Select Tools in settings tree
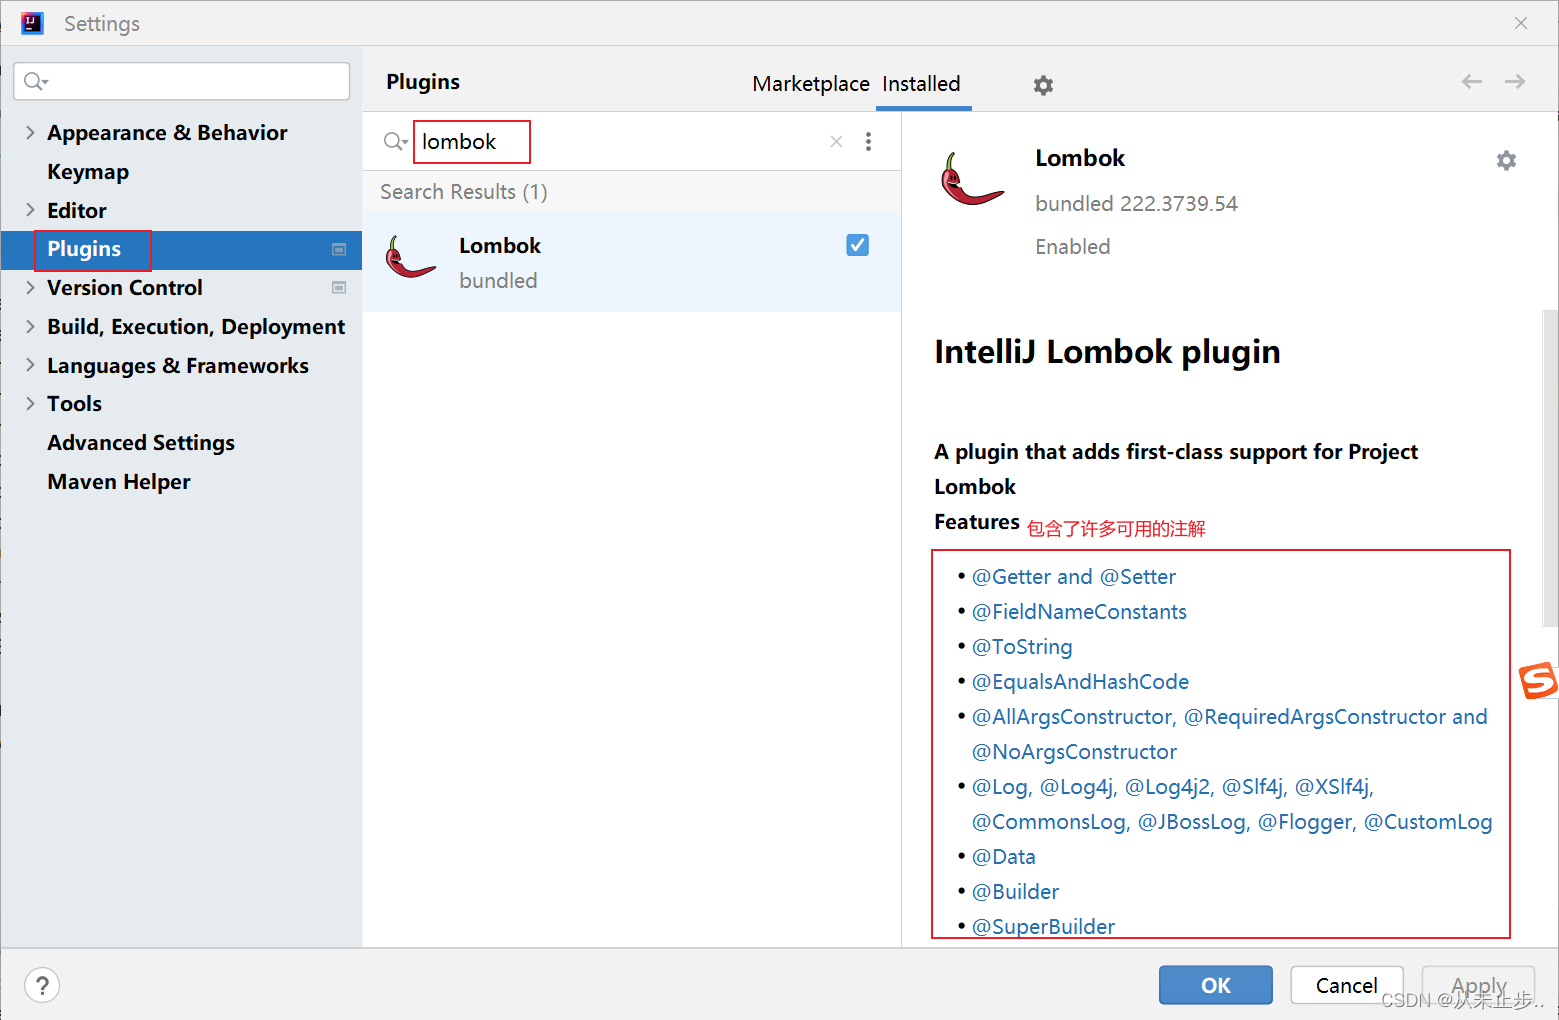 click(x=75, y=404)
